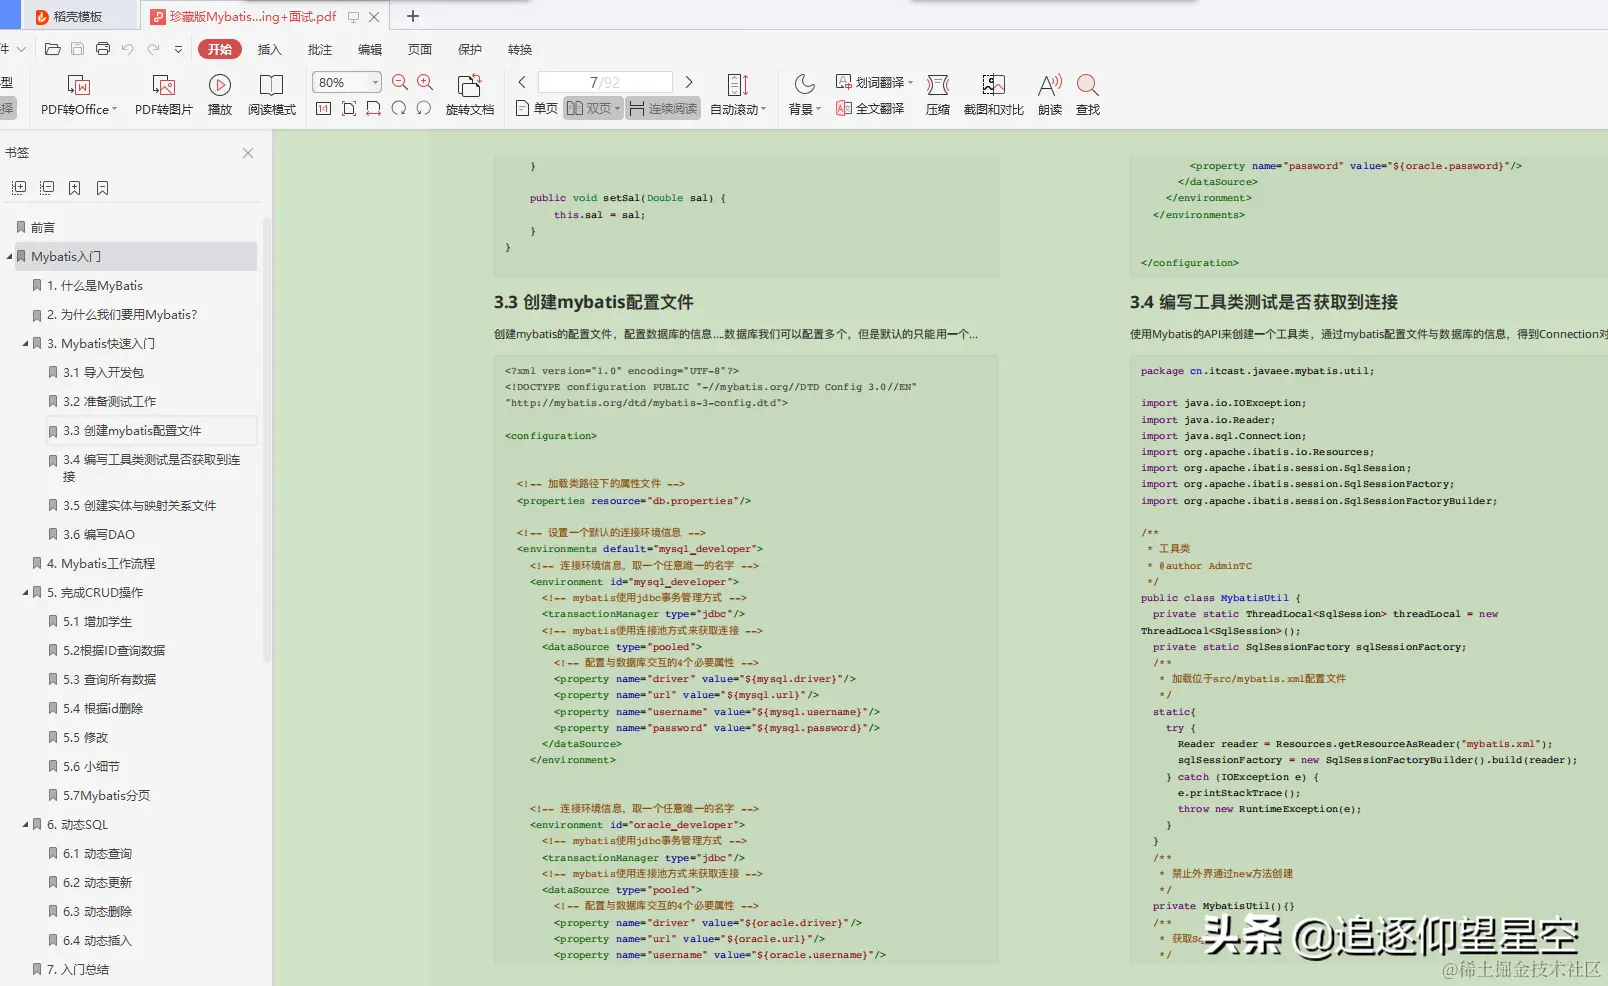Open the 编辑 ribbon tab
Image resolution: width=1608 pixels, height=986 pixels.
370,49
